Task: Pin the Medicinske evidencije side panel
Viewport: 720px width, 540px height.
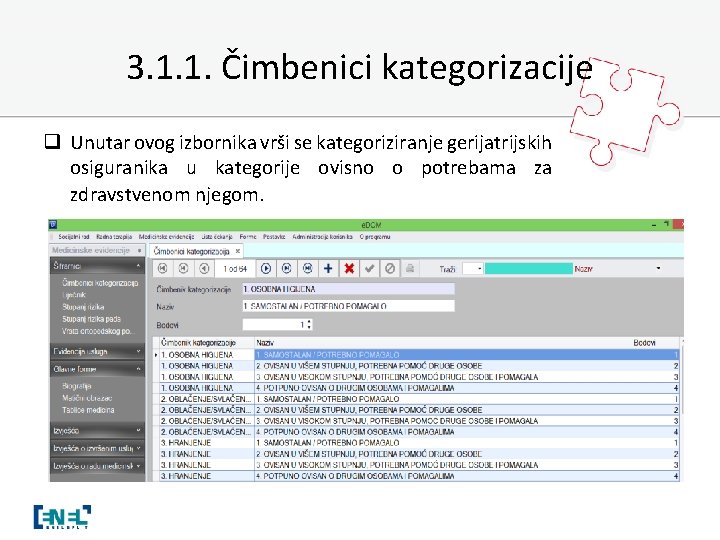Action: click(x=140, y=250)
